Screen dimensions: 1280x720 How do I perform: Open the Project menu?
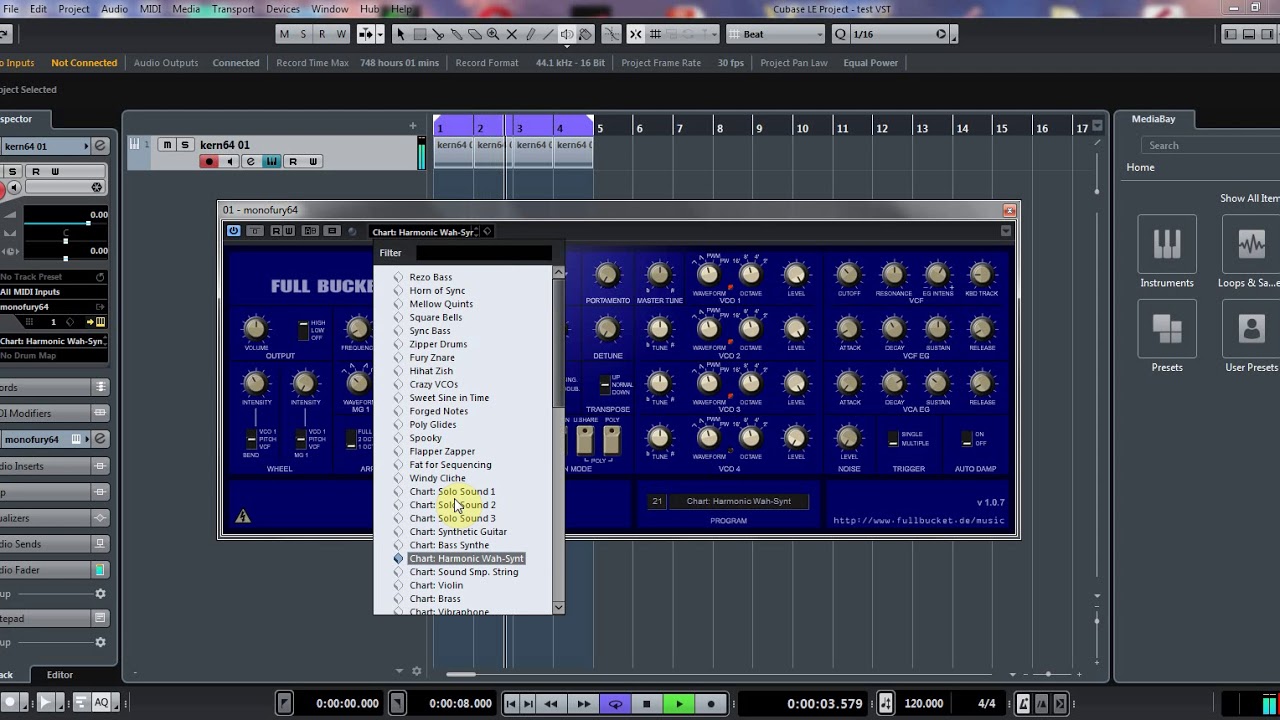tap(73, 9)
